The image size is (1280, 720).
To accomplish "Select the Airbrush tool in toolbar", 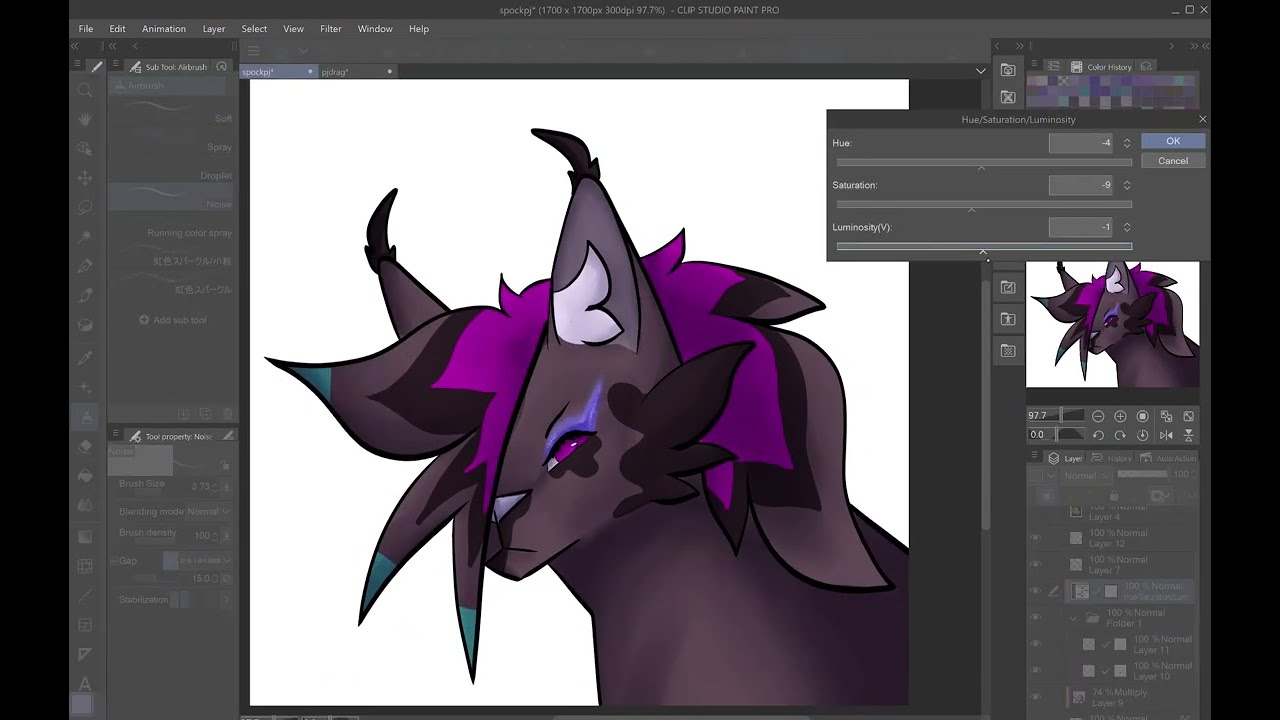I will click(85, 416).
